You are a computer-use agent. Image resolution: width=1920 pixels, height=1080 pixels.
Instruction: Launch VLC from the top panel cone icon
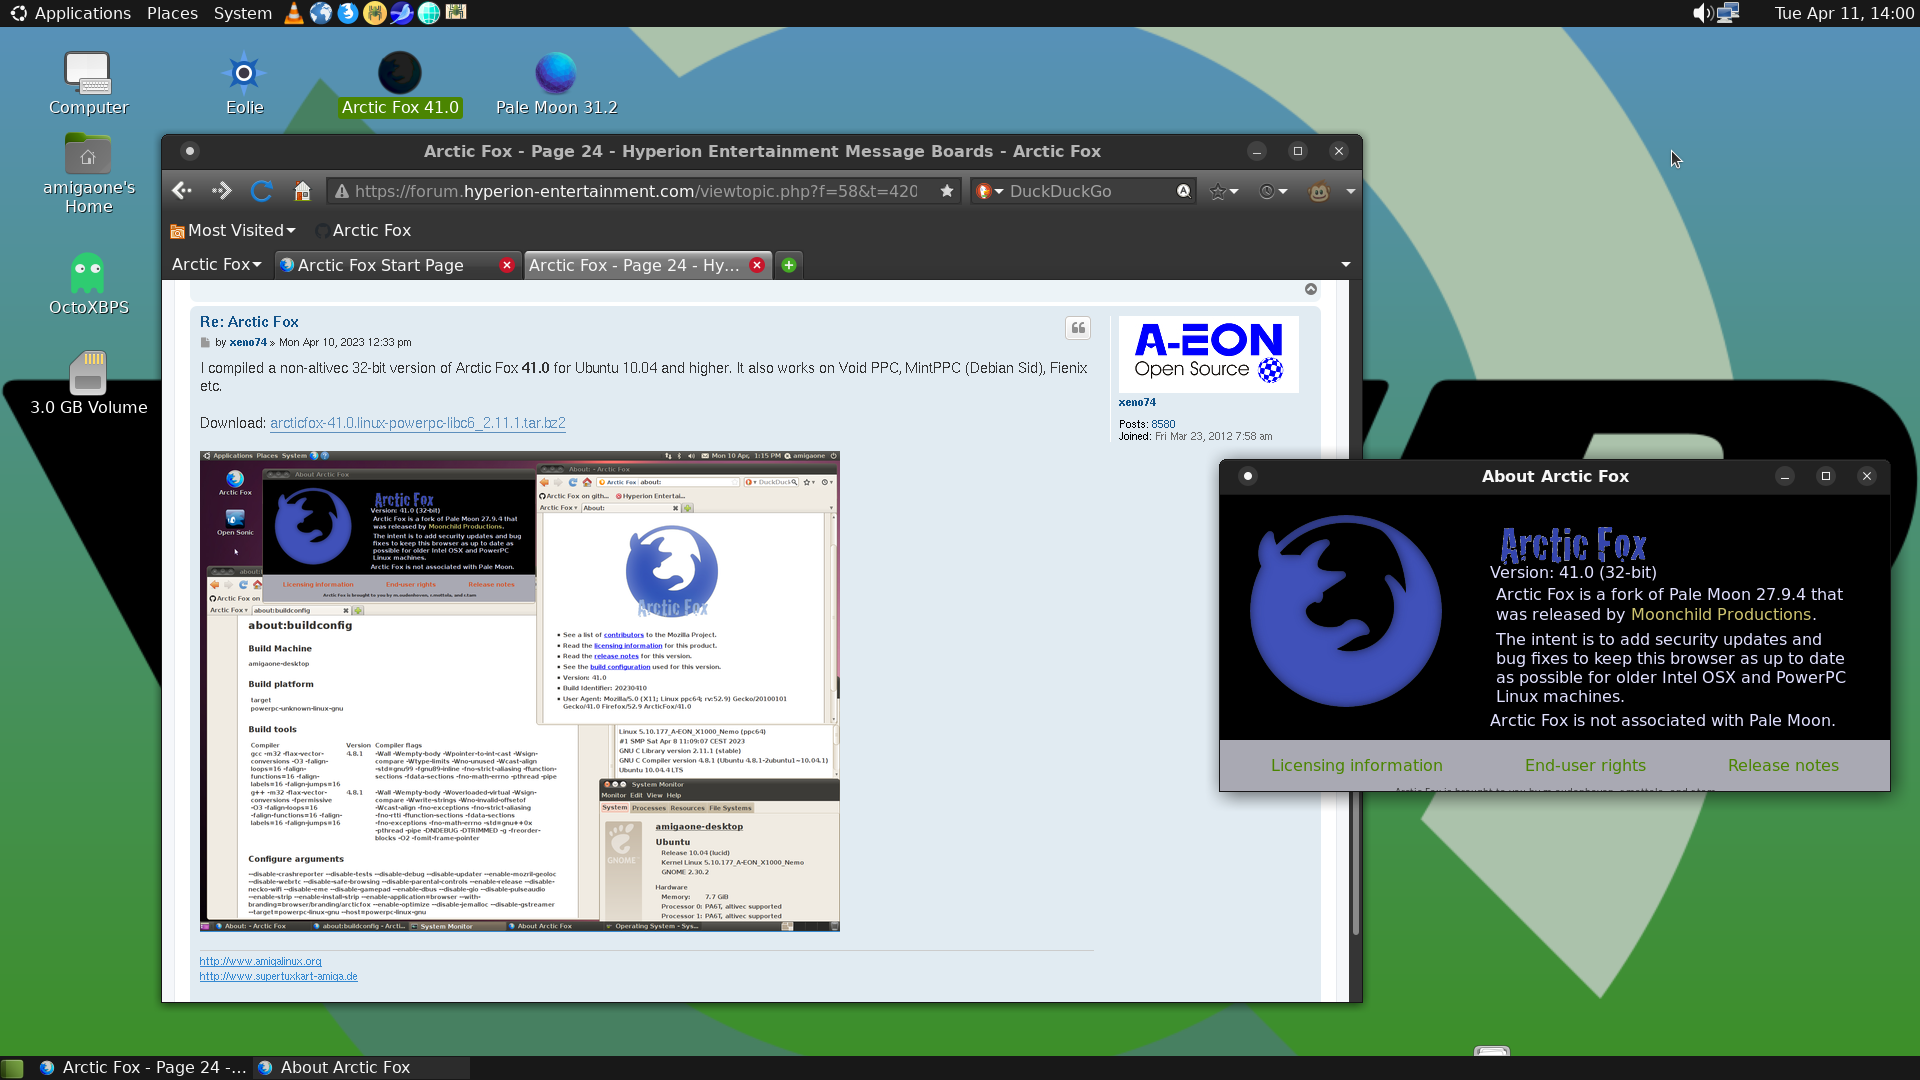tap(294, 13)
